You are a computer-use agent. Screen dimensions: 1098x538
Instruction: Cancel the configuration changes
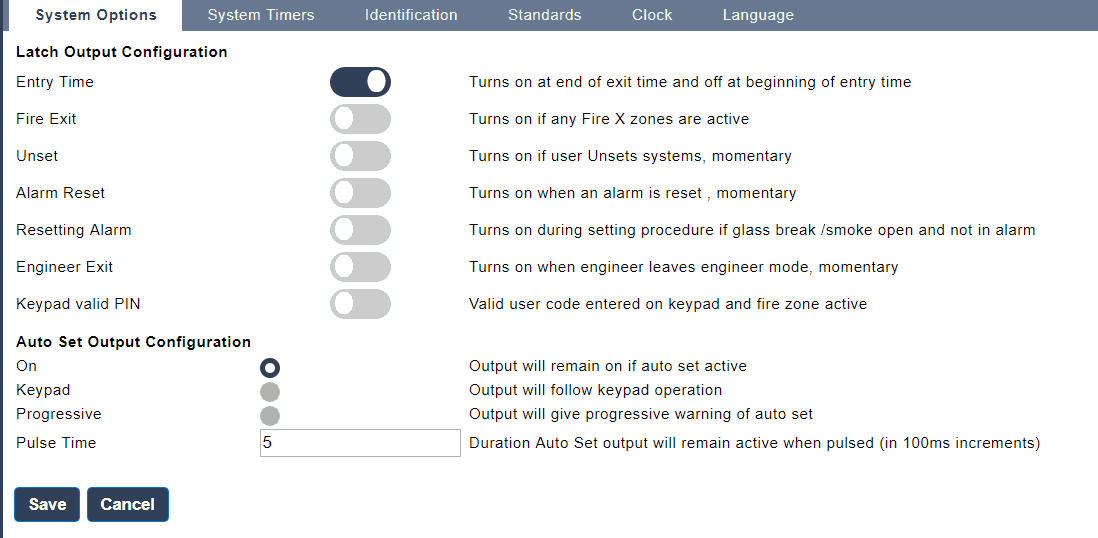128,505
